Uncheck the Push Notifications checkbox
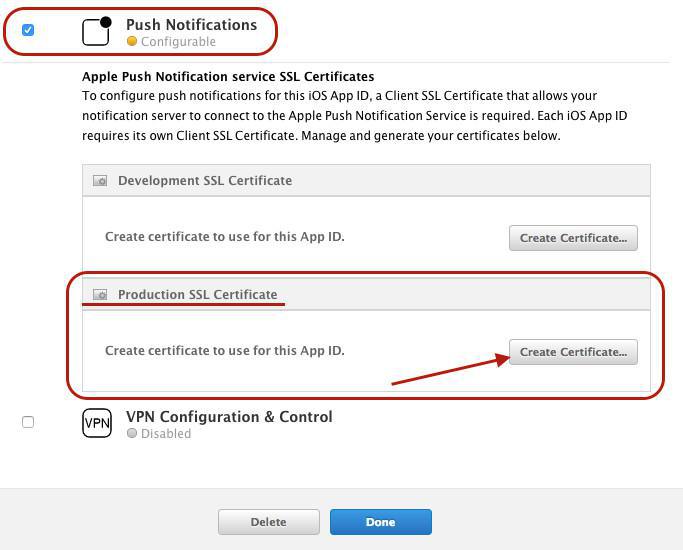683x550 pixels. tap(28, 30)
